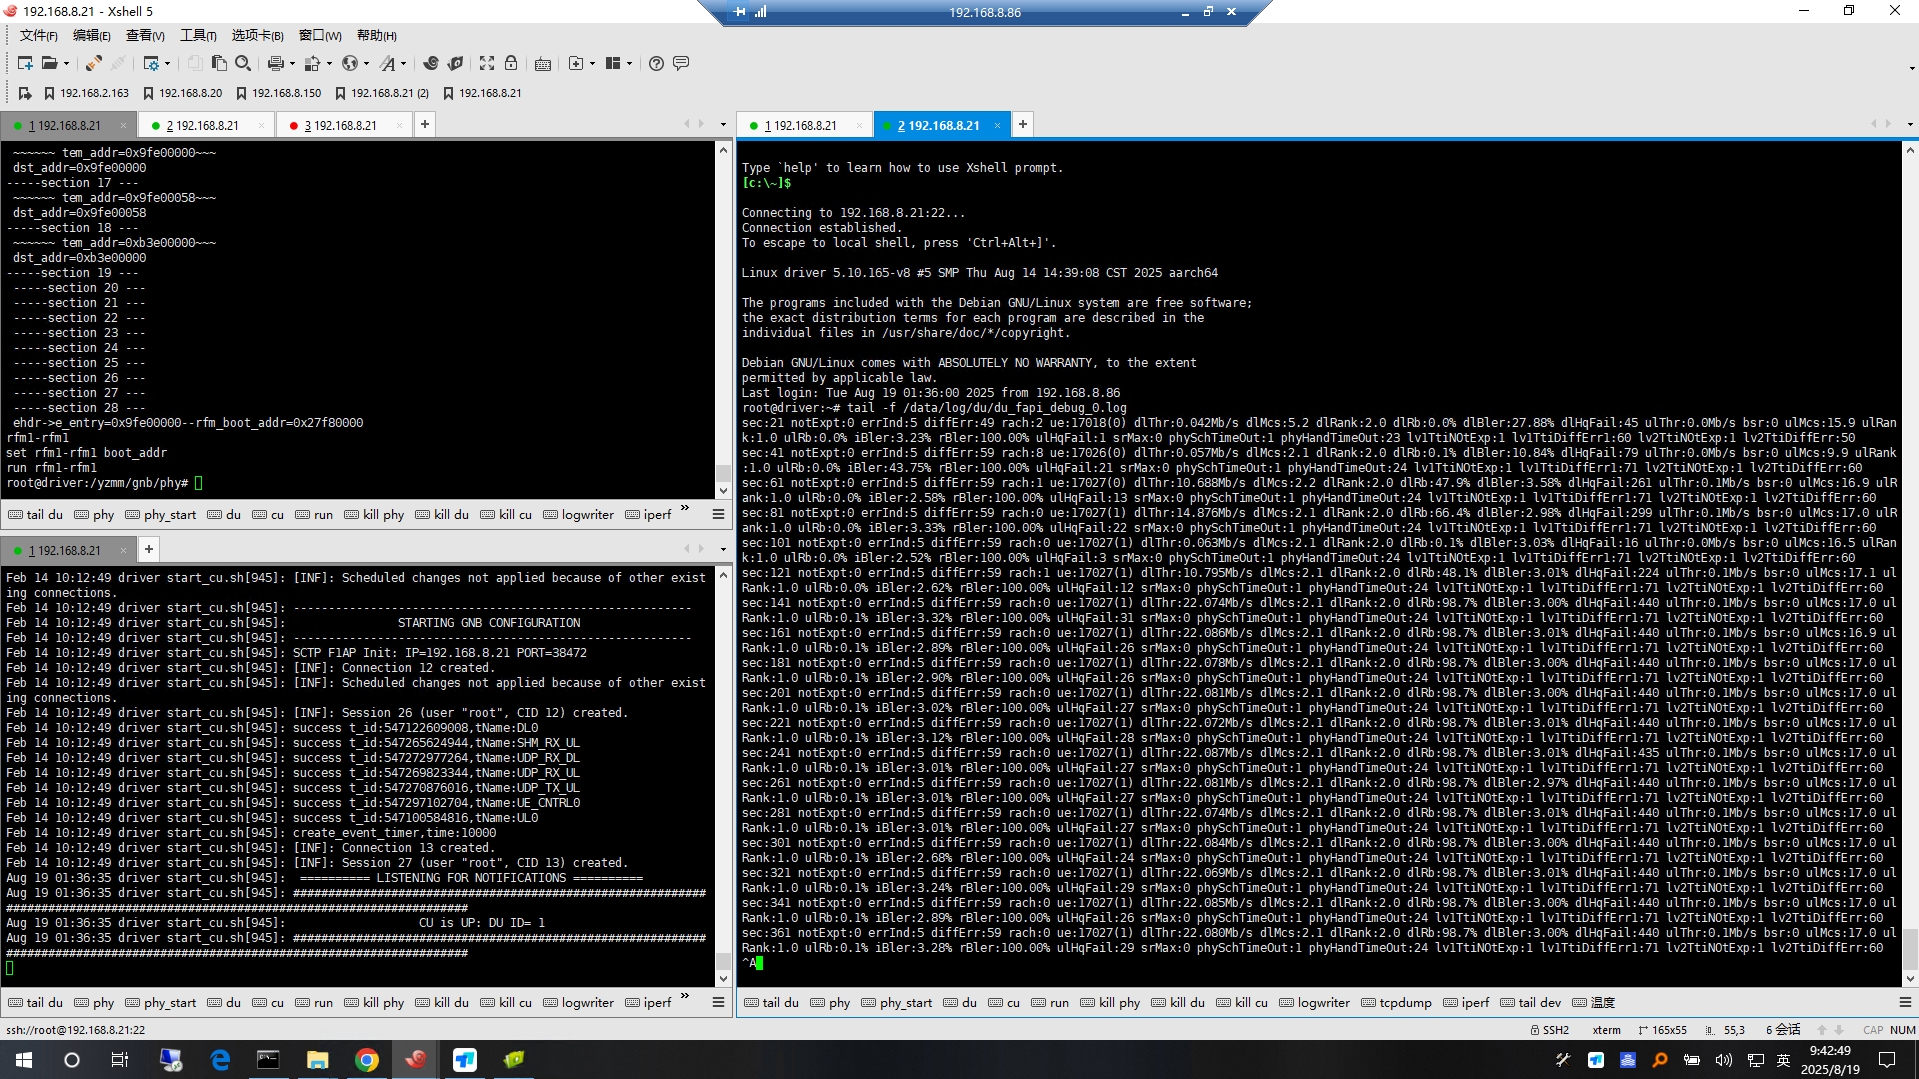Open tab layout arrangement icon
This screenshot has height=1079, width=1919.
613,63
